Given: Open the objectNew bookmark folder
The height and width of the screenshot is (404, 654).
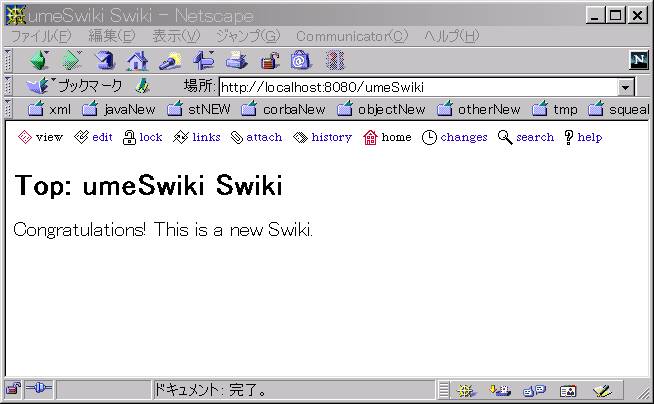Looking at the screenshot, I should pyautogui.click(x=381, y=109).
